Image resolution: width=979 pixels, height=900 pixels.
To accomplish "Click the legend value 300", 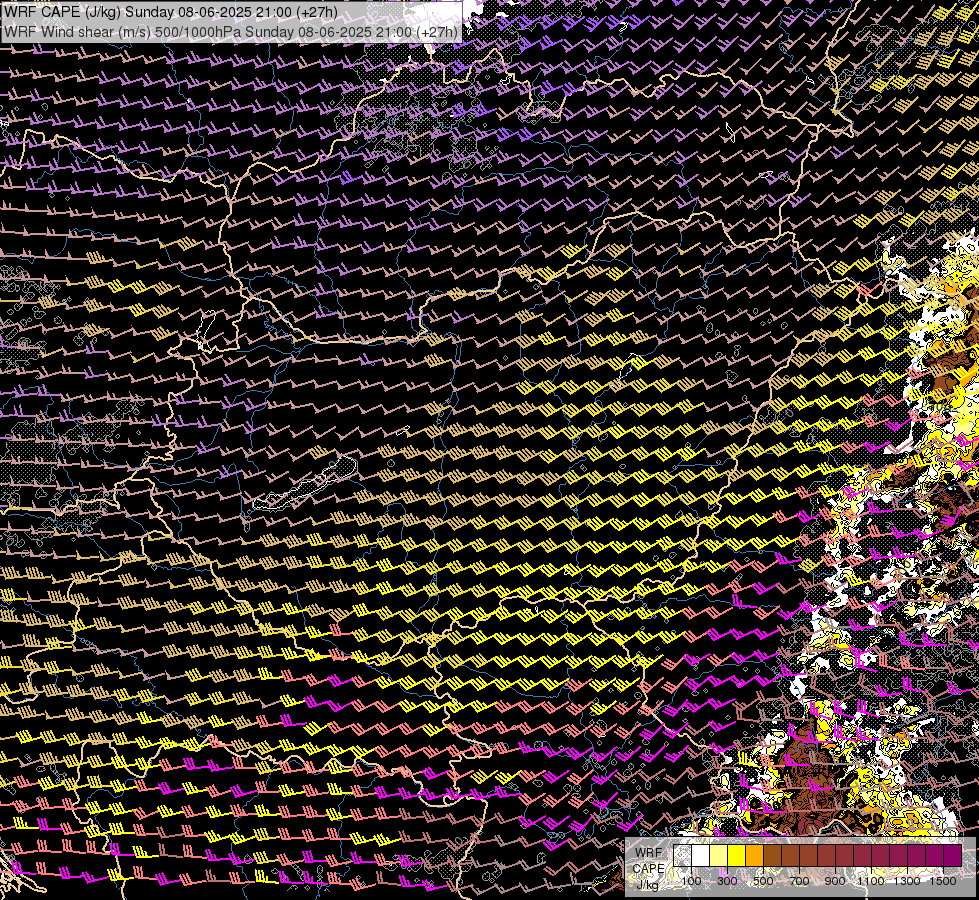I will [x=727, y=881].
